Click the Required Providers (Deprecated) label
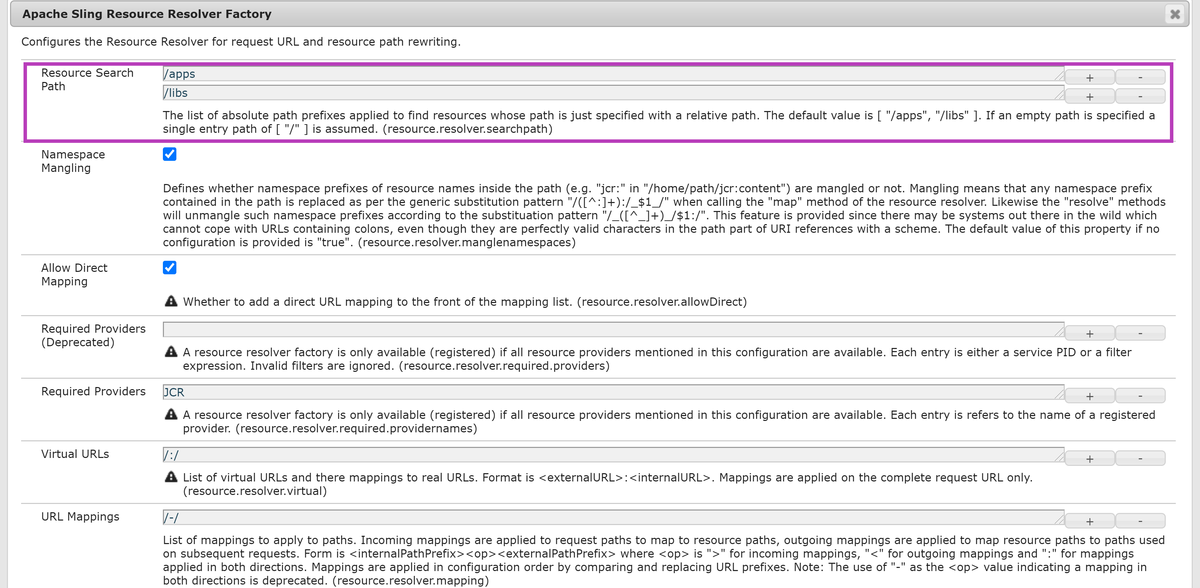The height and width of the screenshot is (588, 1200). click(93, 335)
